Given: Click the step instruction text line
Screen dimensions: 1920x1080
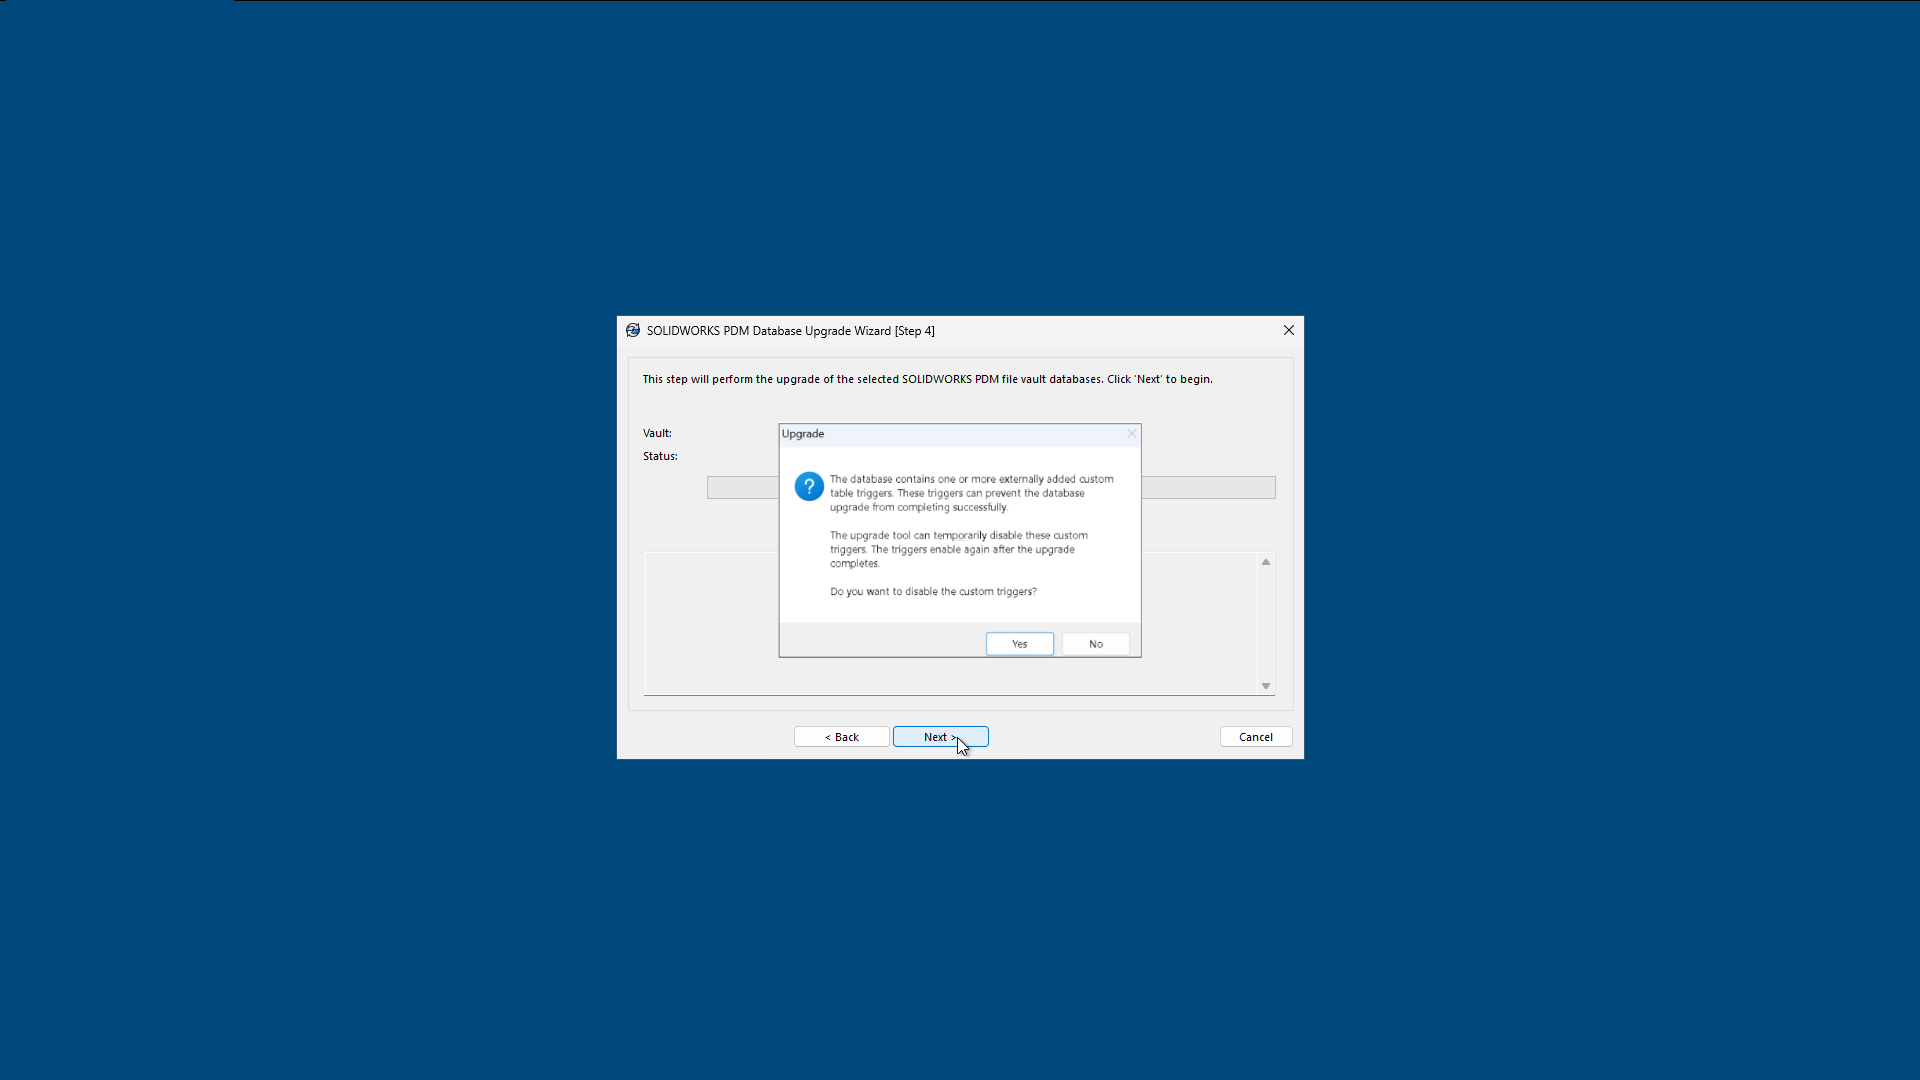Looking at the screenshot, I should pos(927,380).
